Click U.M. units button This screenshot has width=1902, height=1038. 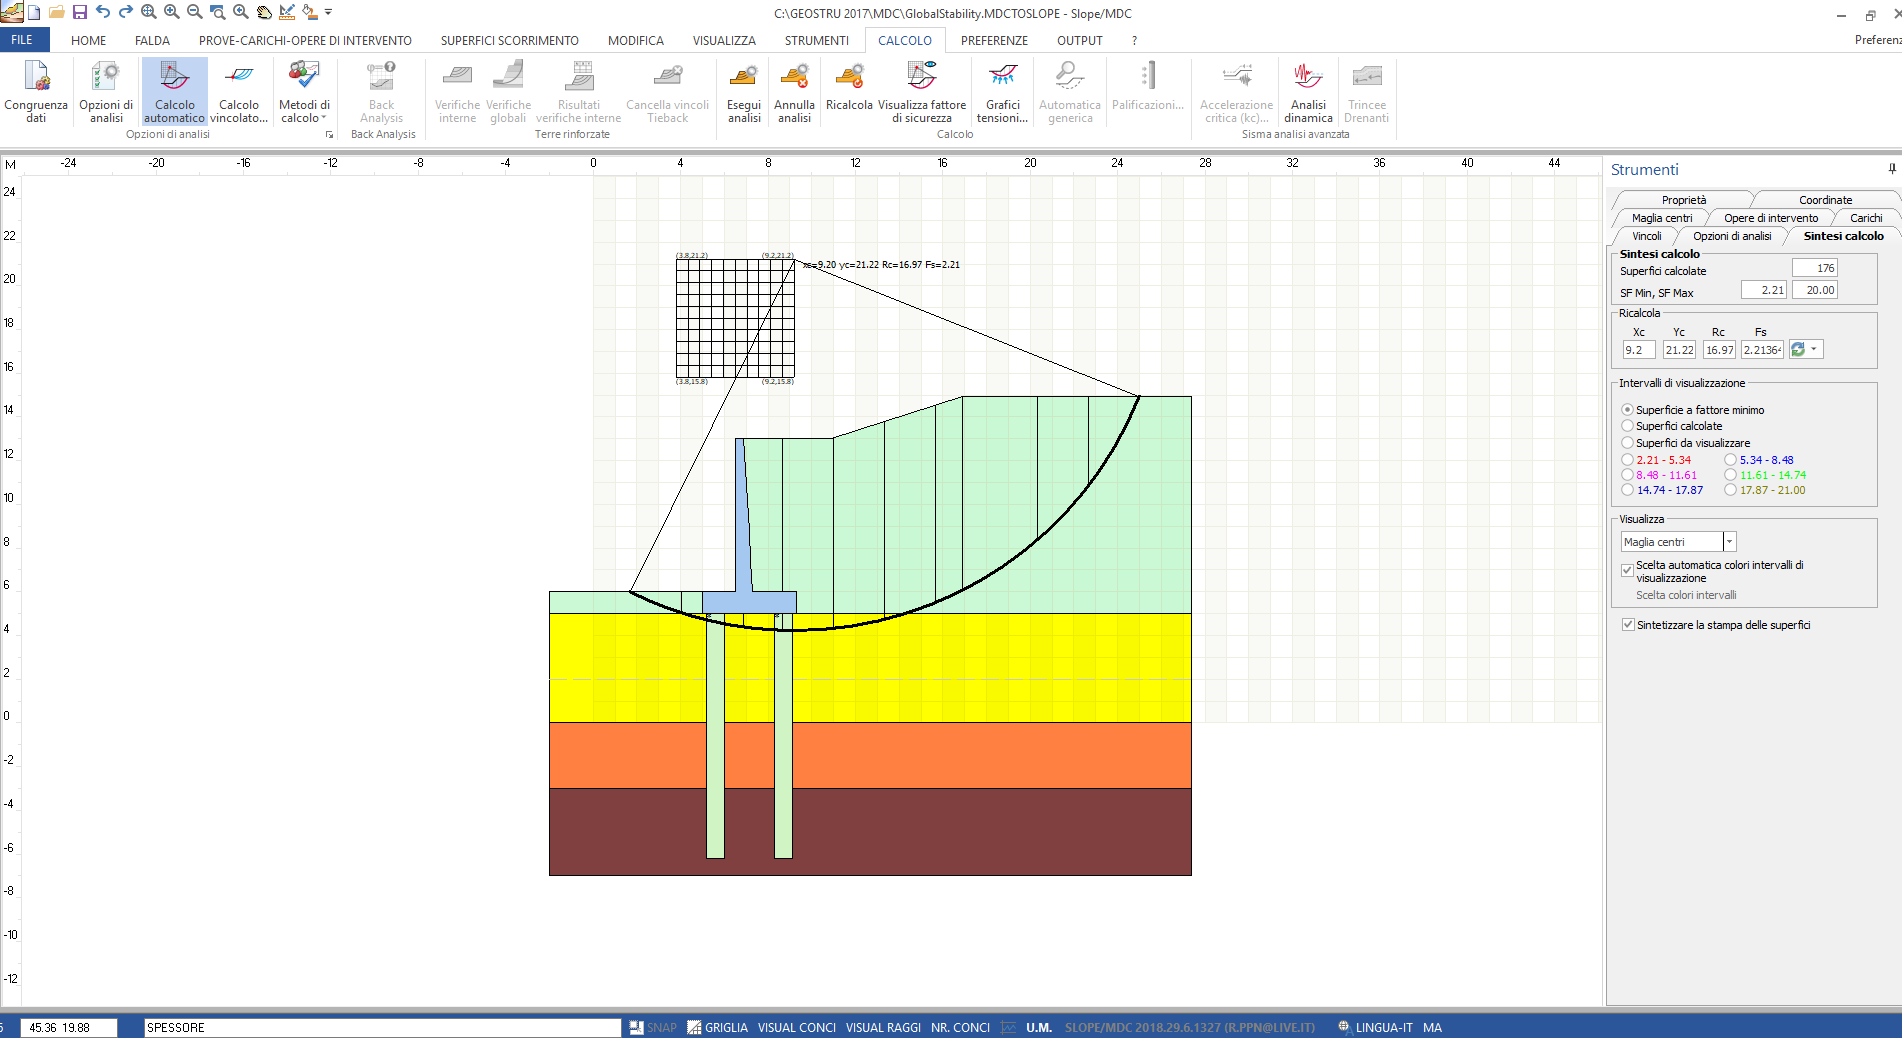click(1039, 1027)
